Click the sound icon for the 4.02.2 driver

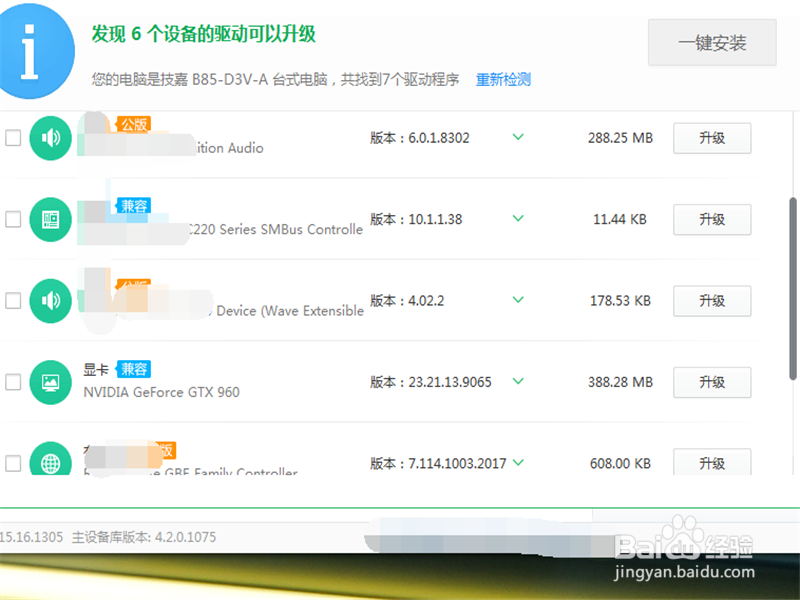point(51,301)
